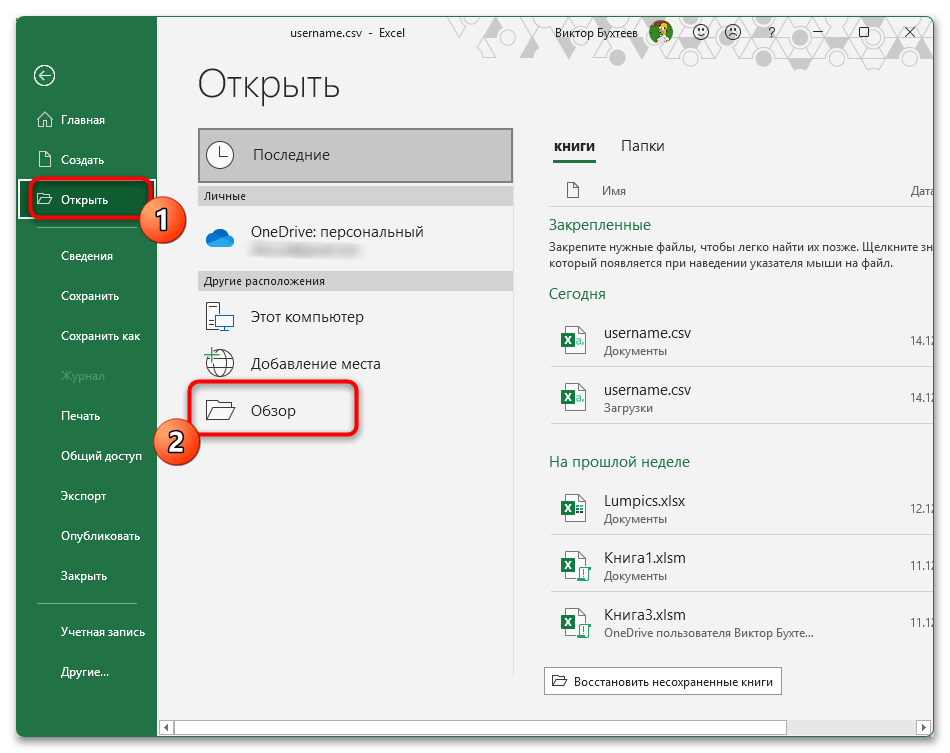Switch to the Папки tab
950x753 pixels.
(x=643, y=146)
